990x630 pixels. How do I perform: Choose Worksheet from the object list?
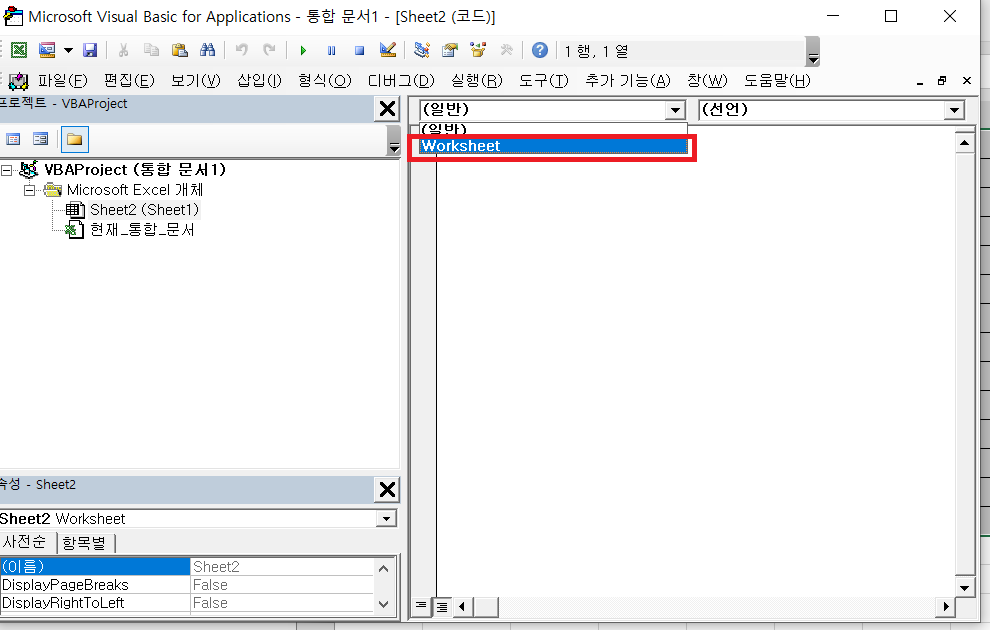tap(553, 146)
